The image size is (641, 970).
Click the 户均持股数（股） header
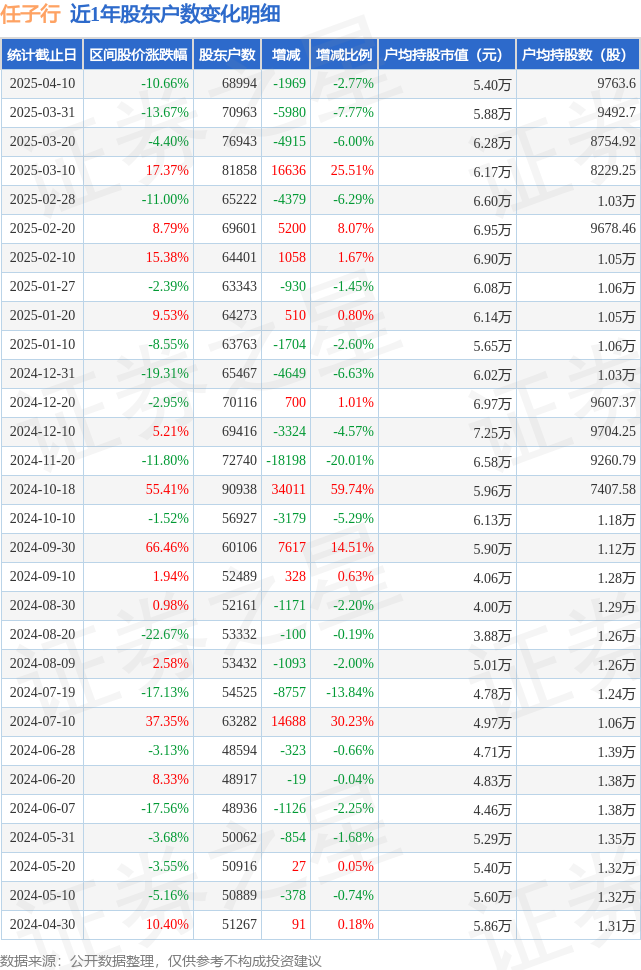pos(578,54)
